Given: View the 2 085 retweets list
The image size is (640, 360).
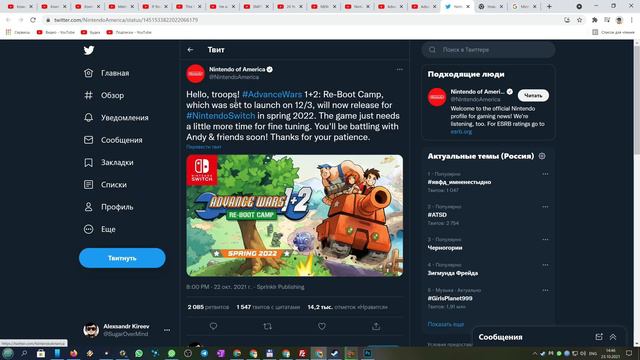Looking at the screenshot, I should 208,307.
